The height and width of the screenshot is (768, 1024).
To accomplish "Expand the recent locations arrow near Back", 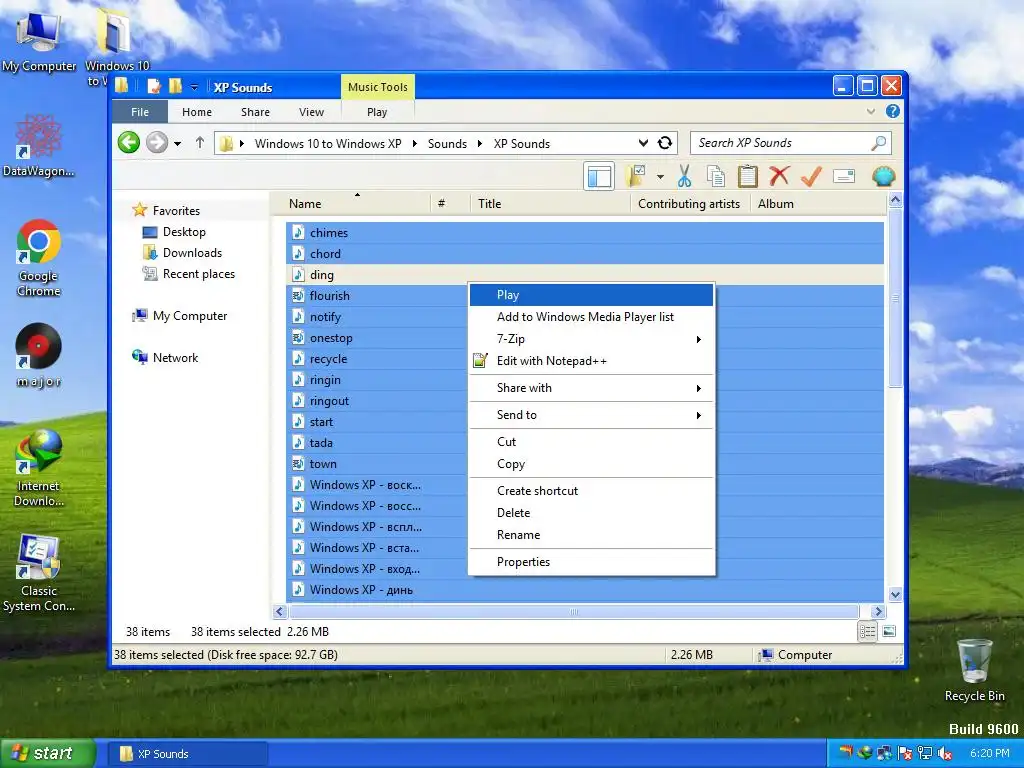I will (177, 143).
